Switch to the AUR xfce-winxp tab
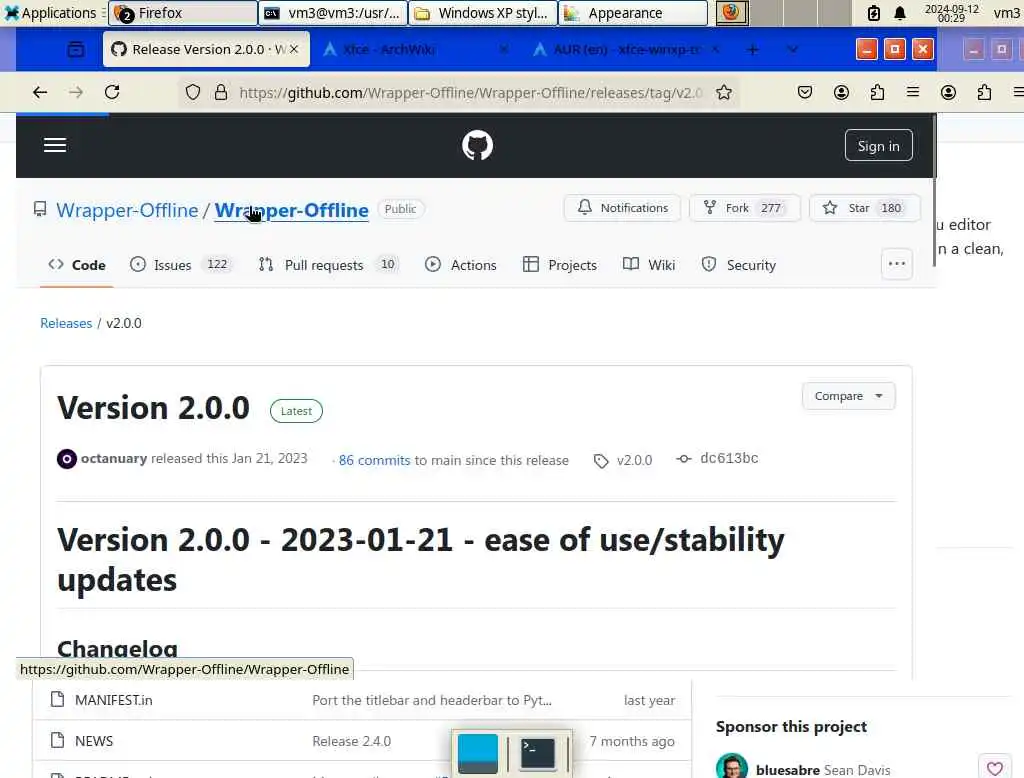 pyautogui.click(x=626, y=50)
